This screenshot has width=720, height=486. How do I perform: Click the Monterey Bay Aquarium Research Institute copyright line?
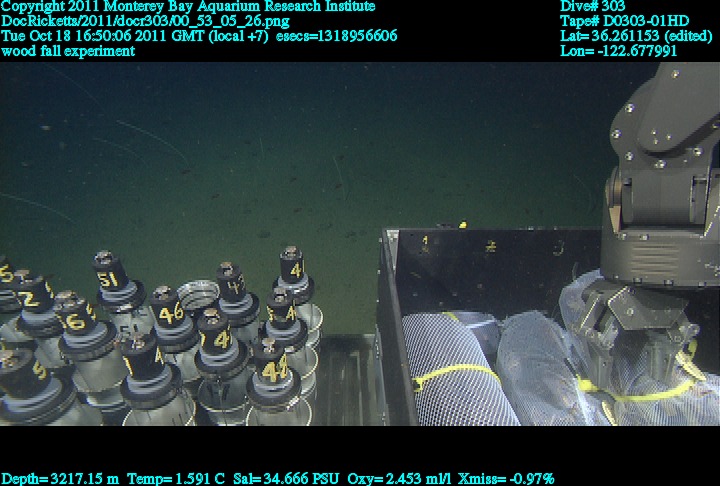pos(188,7)
